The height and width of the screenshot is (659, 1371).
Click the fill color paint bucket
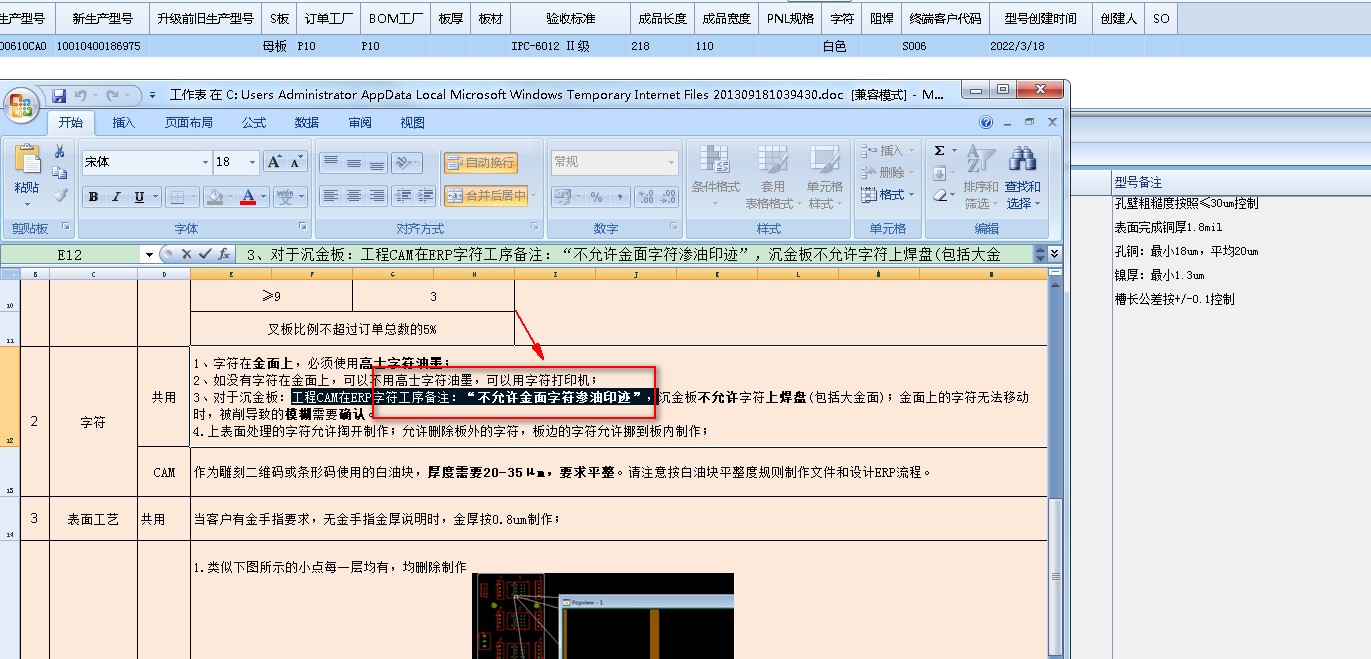(214, 197)
